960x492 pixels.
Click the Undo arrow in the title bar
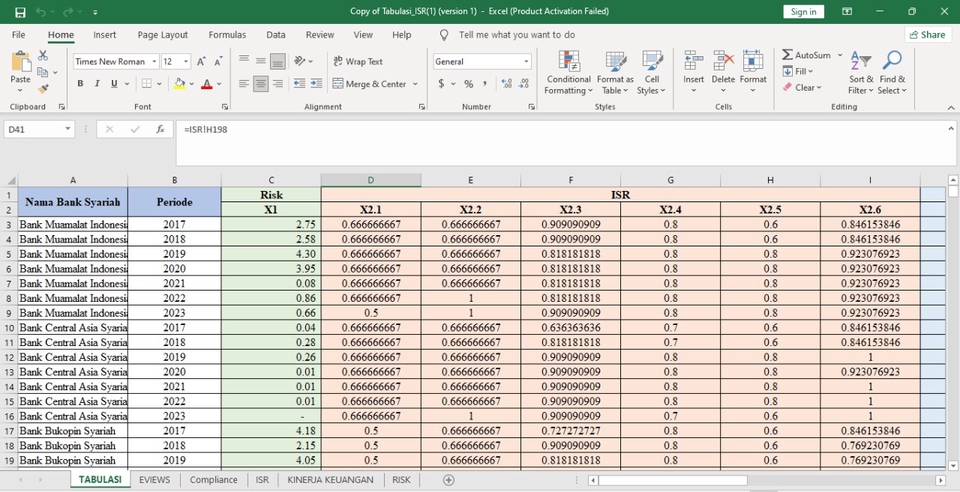(41, 12)
